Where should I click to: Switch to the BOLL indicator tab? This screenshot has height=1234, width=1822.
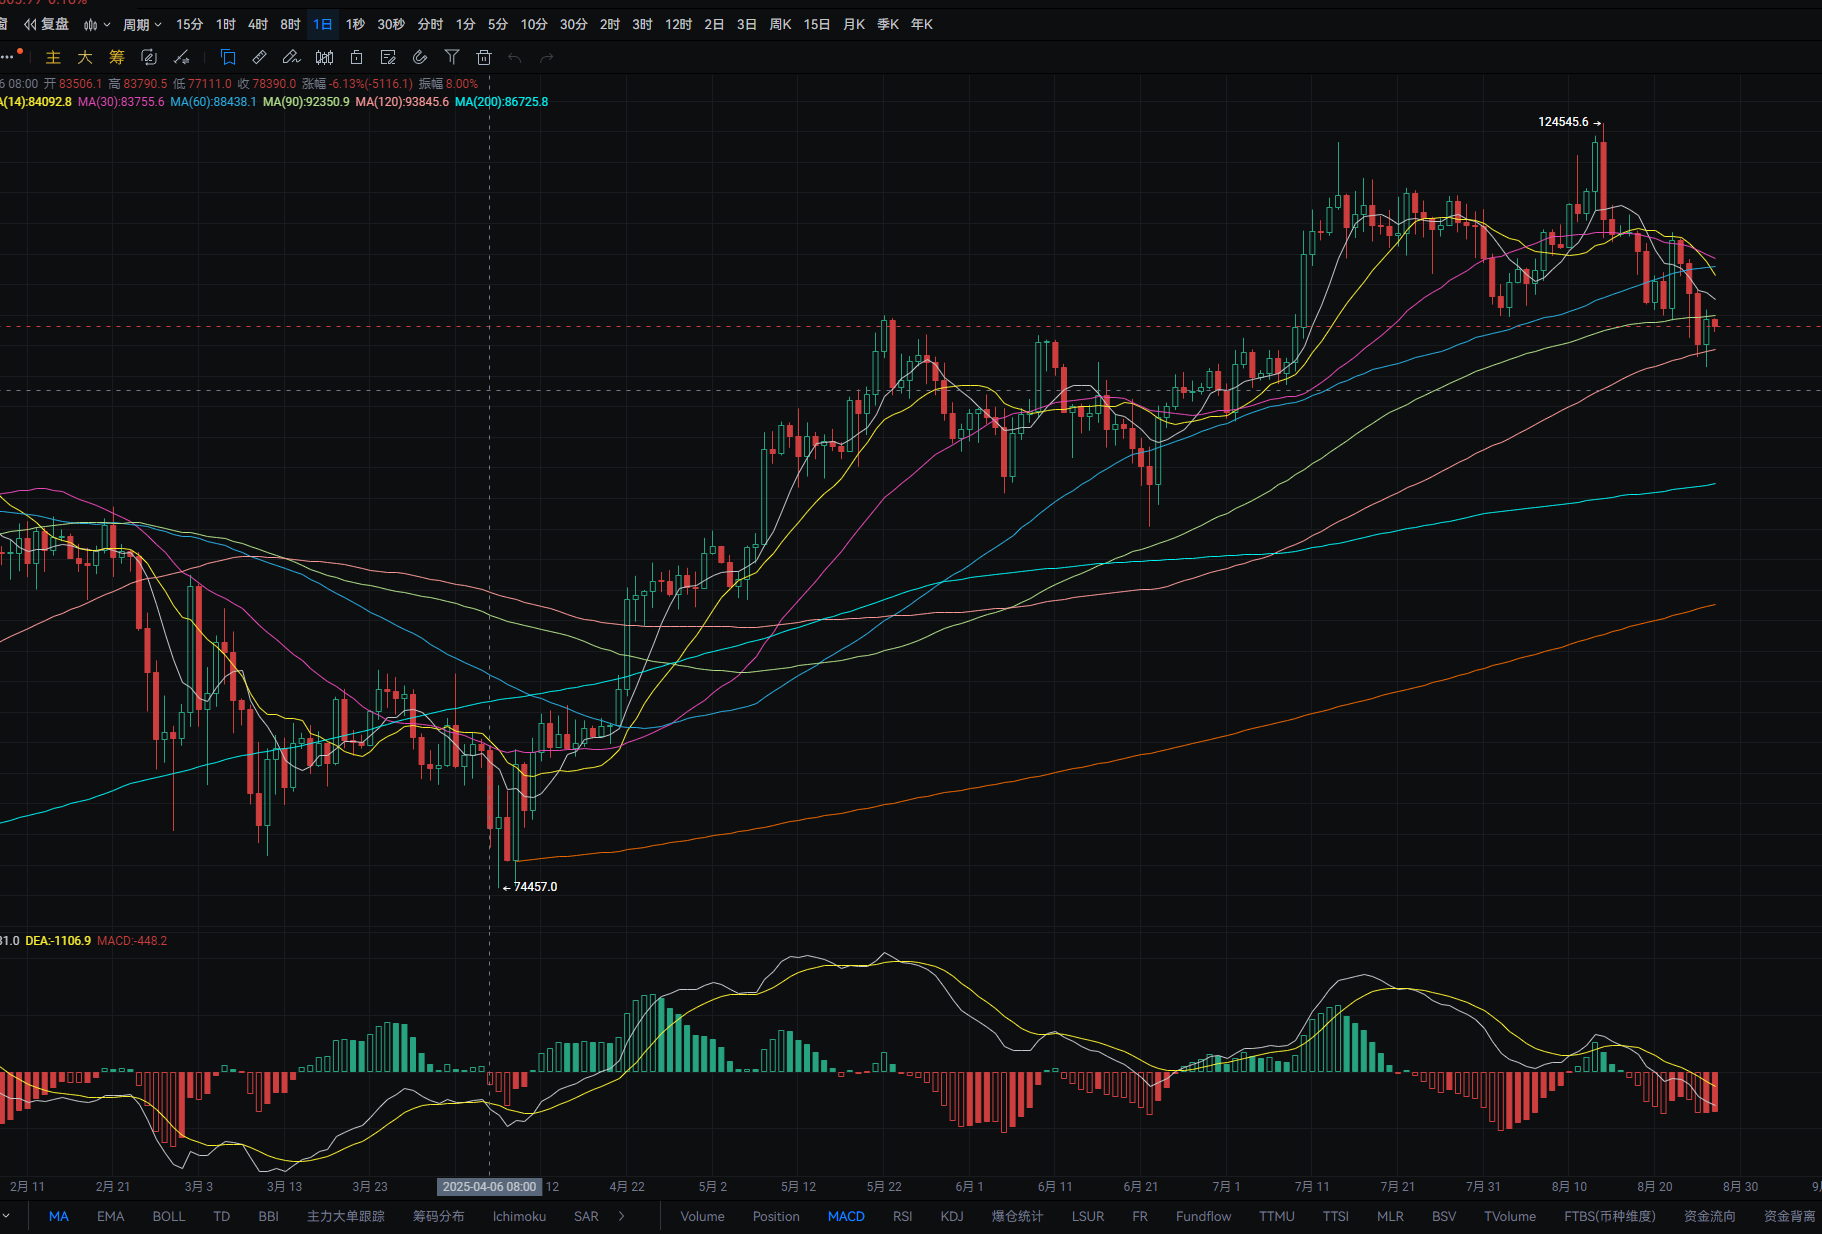point(169,1216)
